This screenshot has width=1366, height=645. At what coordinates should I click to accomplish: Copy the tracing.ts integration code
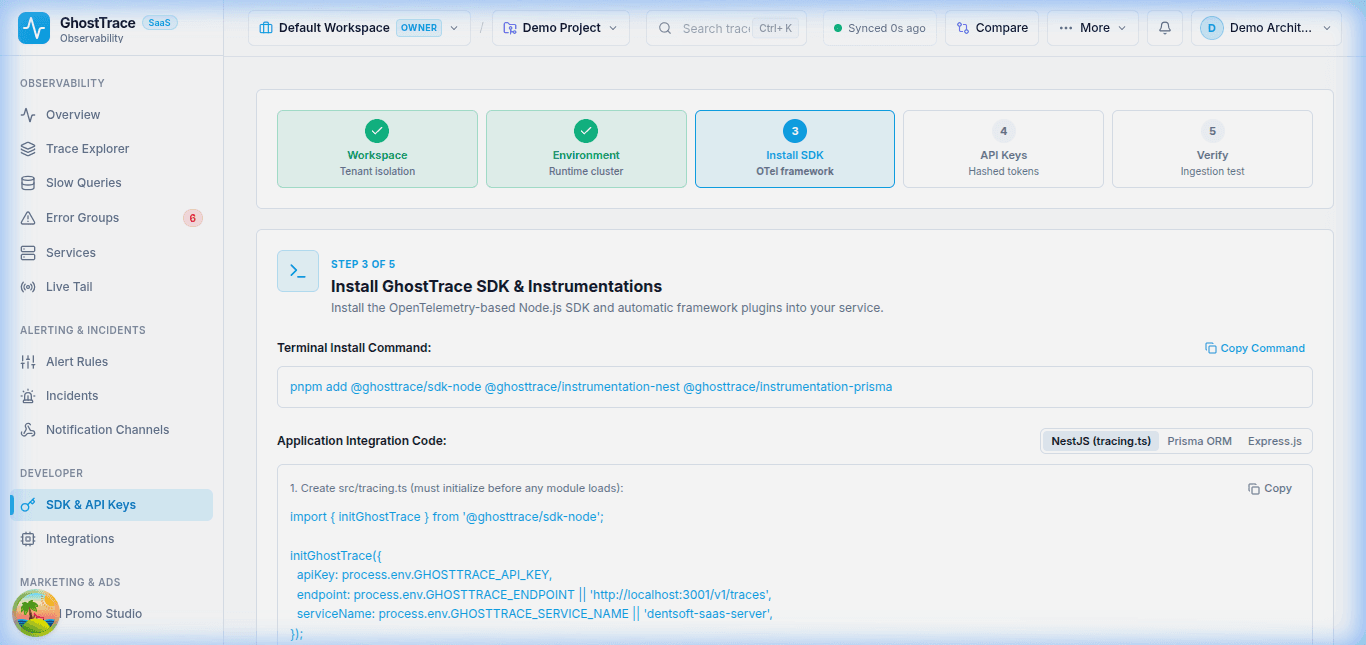[x=1270, y=489]
